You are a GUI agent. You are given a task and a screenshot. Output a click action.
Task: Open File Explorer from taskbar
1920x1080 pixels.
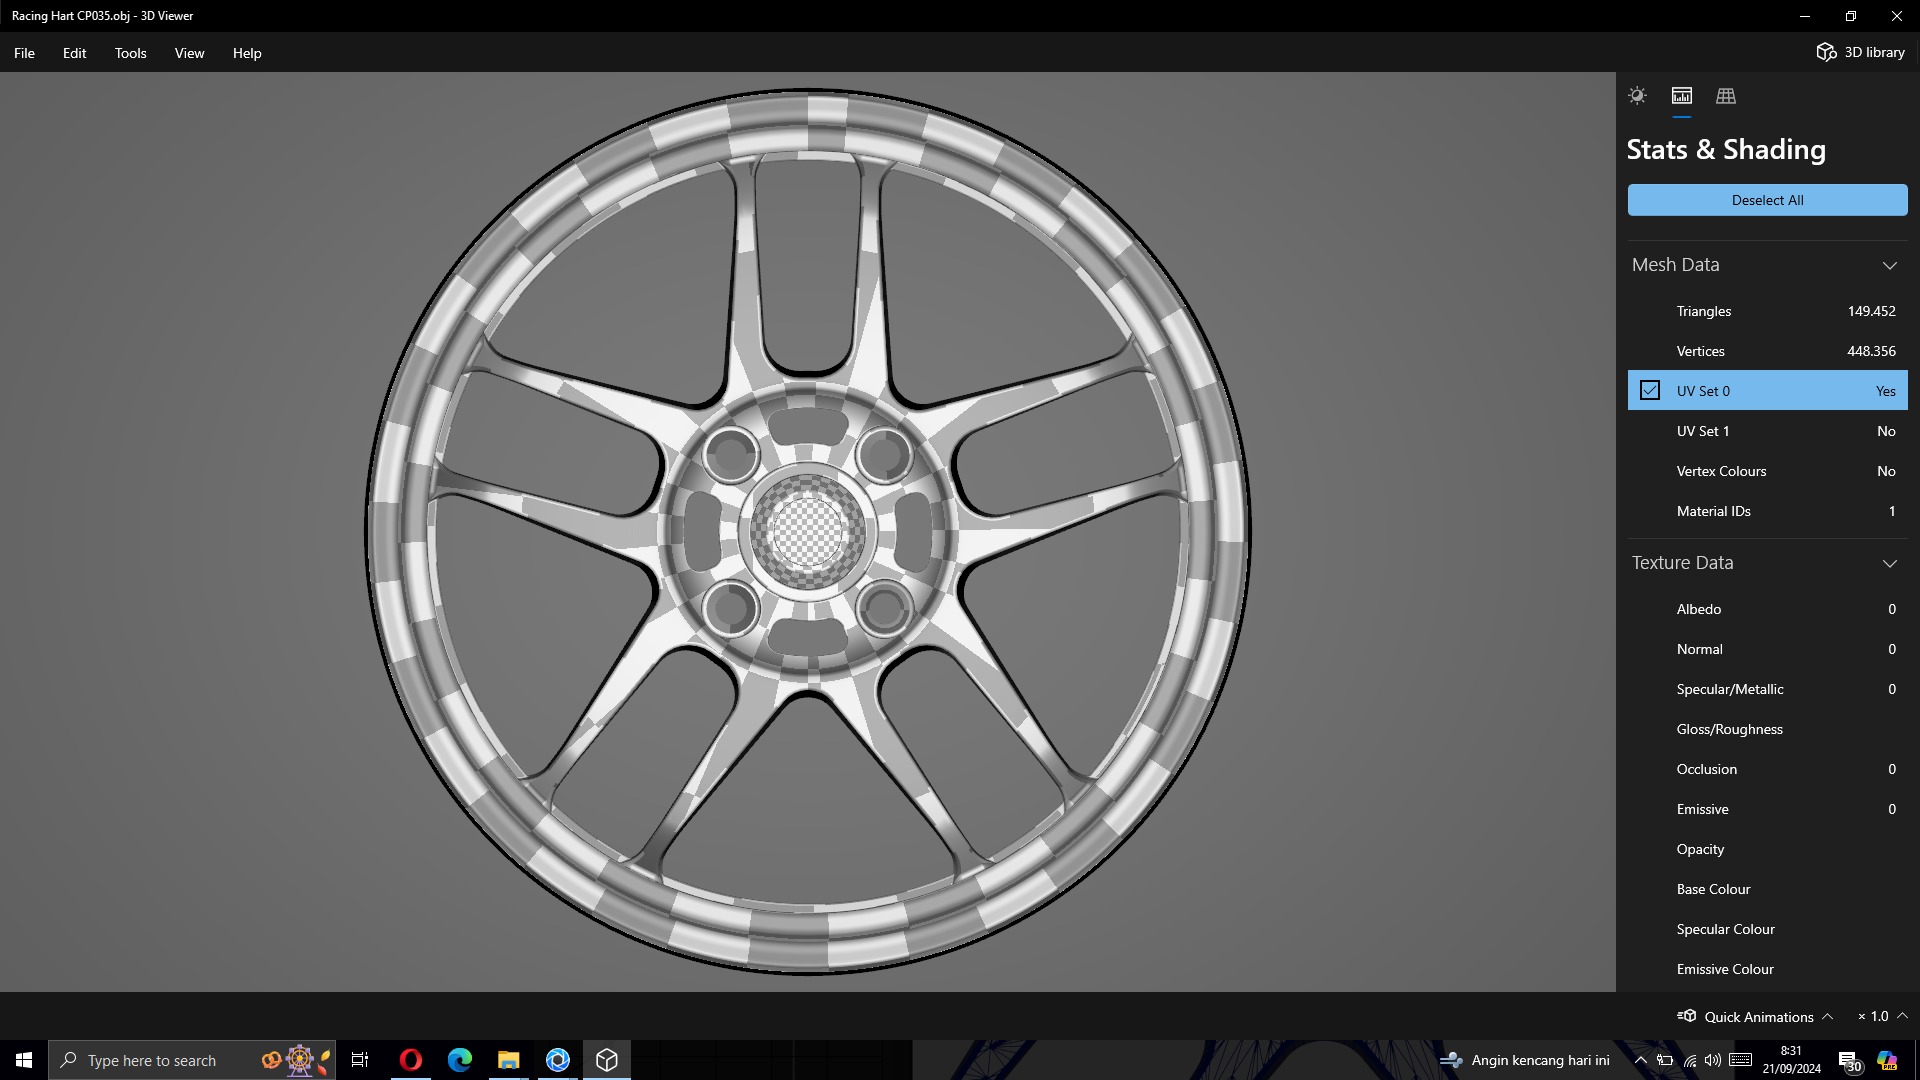508,1060
